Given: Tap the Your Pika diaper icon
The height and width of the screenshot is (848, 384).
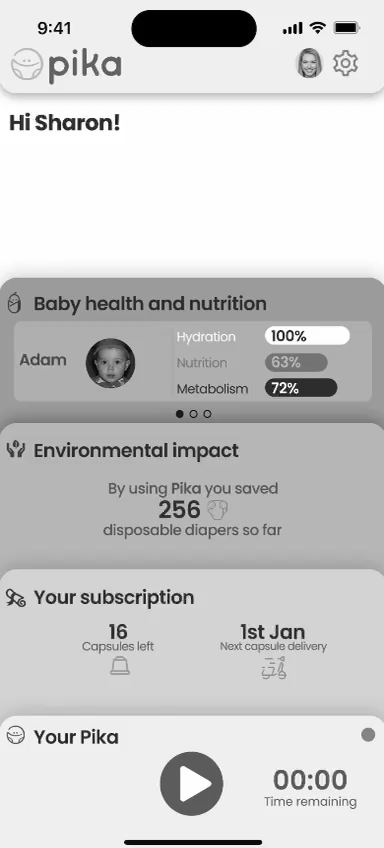Looking at the screenshot, I should 16,736.
